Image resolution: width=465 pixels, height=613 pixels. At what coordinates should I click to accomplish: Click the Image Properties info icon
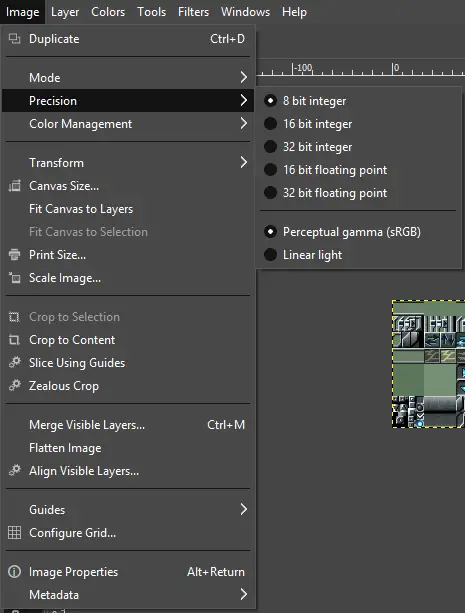(x=14, y=572)
